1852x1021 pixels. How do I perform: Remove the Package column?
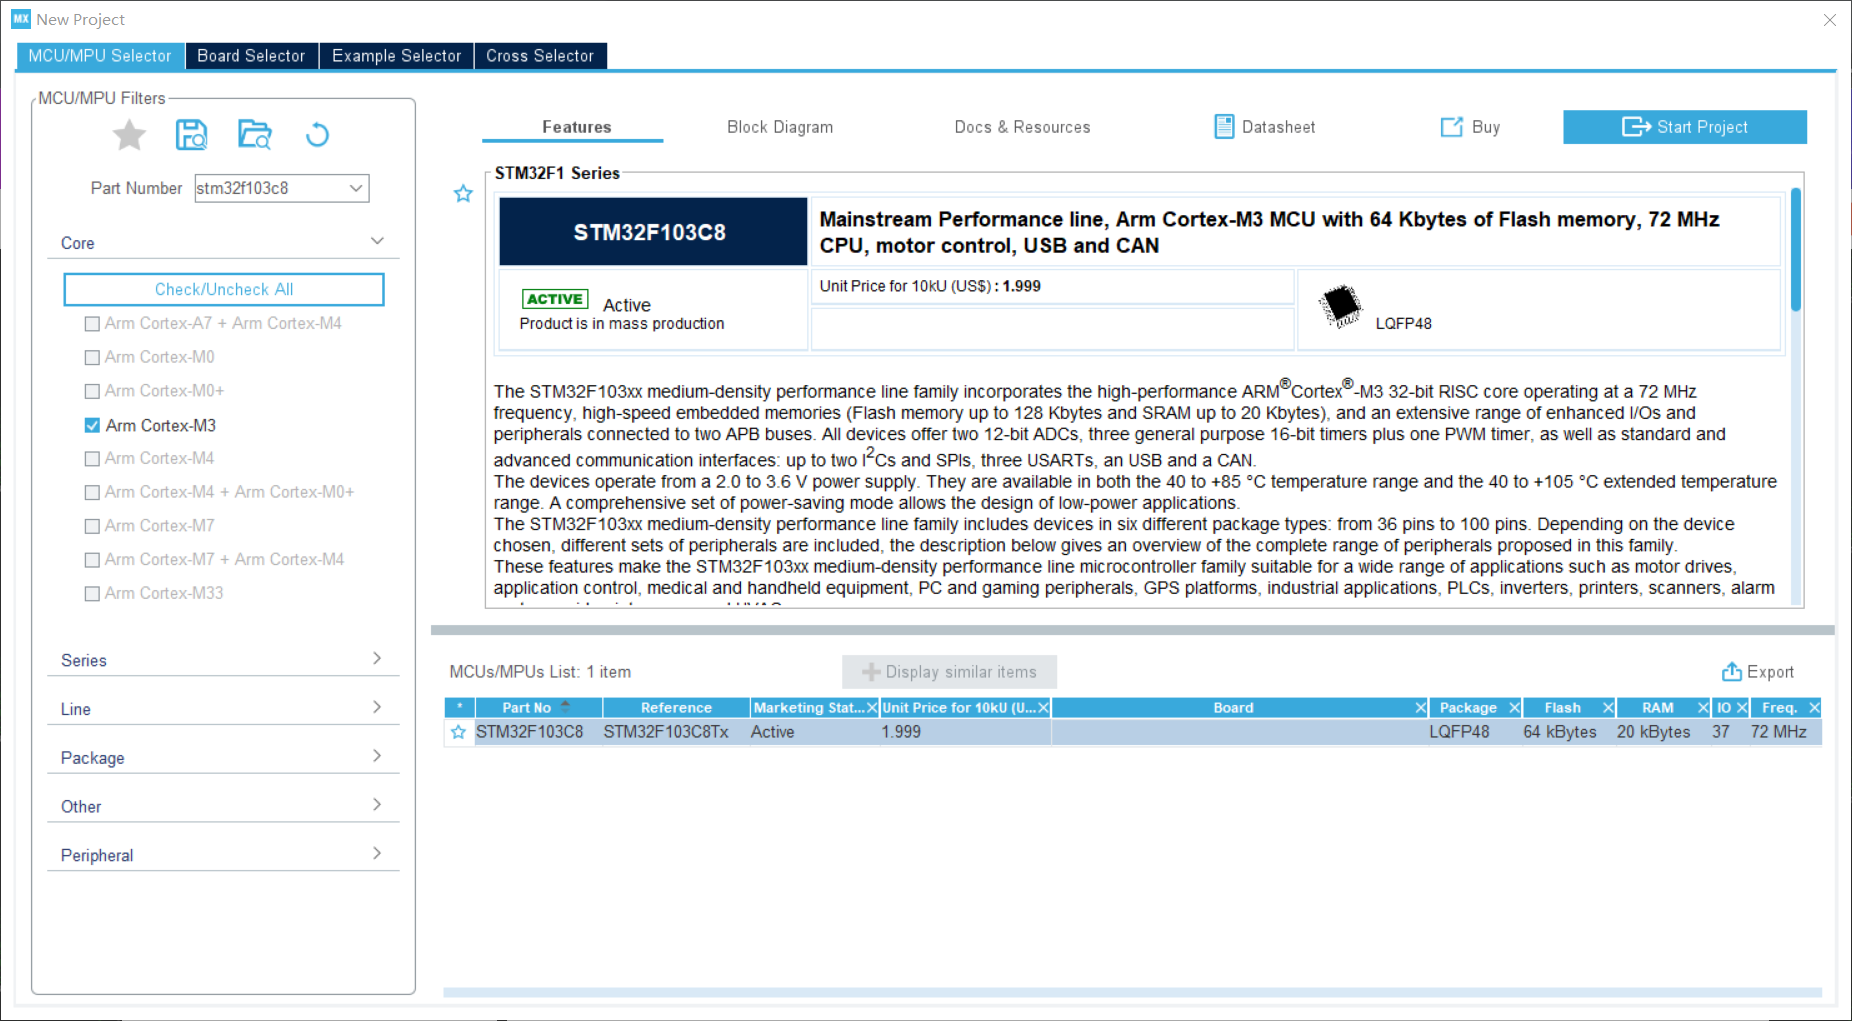coord(1514,708)
